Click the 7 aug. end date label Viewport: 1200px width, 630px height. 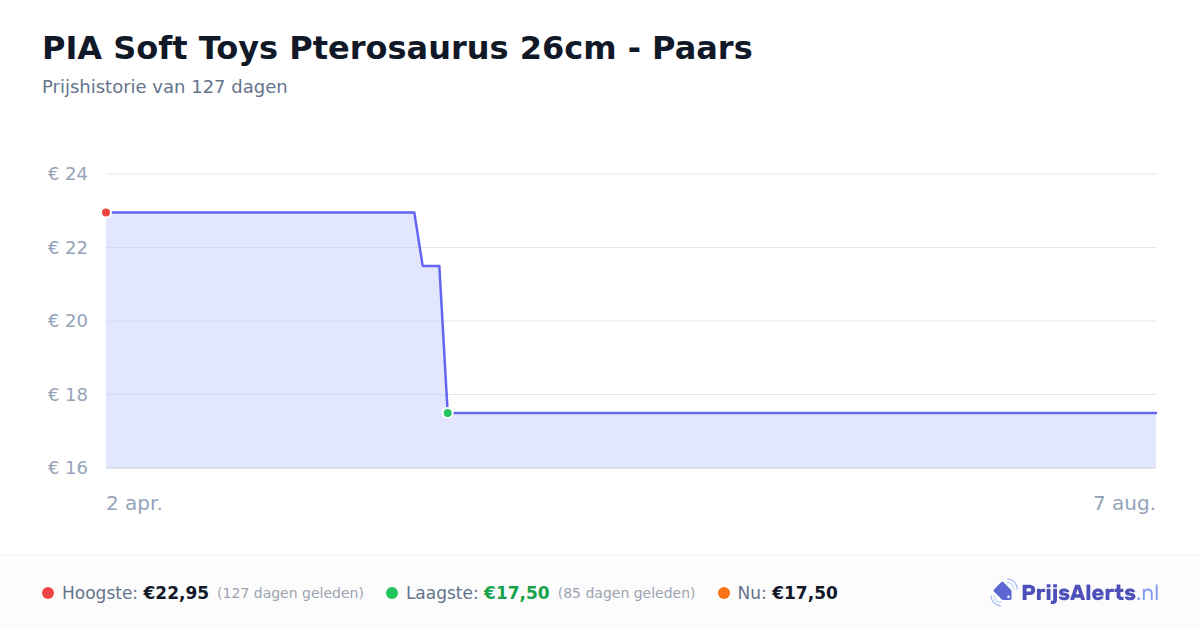pyautogui.click(x=1125, y=504)
